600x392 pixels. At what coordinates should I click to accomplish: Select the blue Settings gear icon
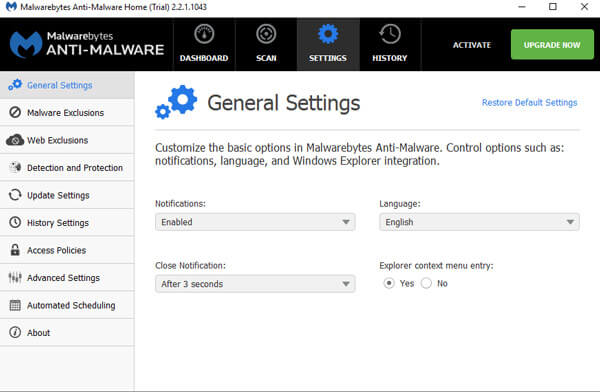point(328,34)
